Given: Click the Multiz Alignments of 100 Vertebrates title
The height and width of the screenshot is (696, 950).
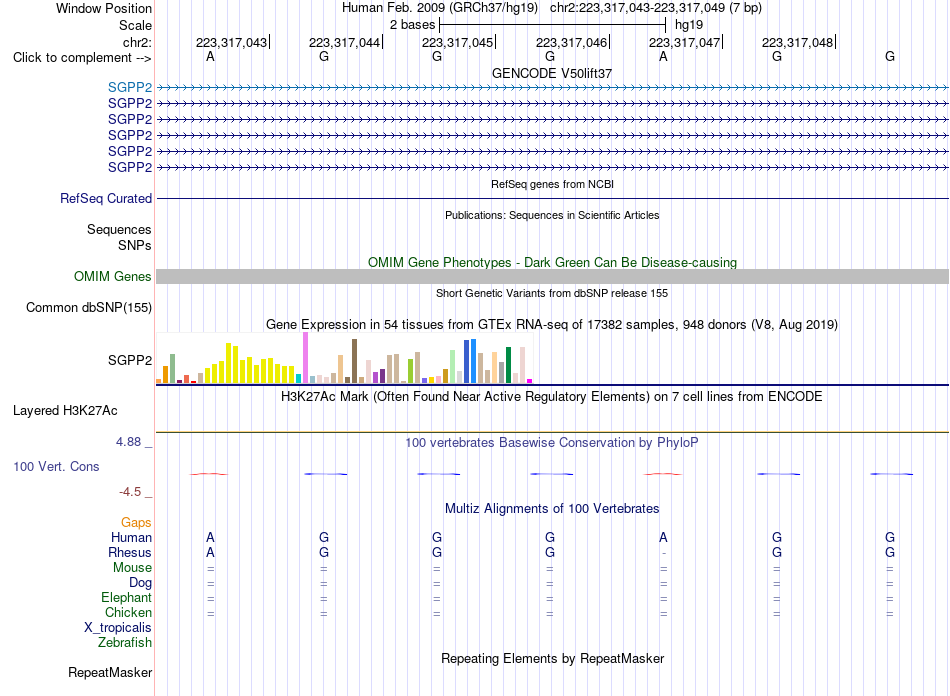Looking at the screenshot, I should tap(552, 509).
